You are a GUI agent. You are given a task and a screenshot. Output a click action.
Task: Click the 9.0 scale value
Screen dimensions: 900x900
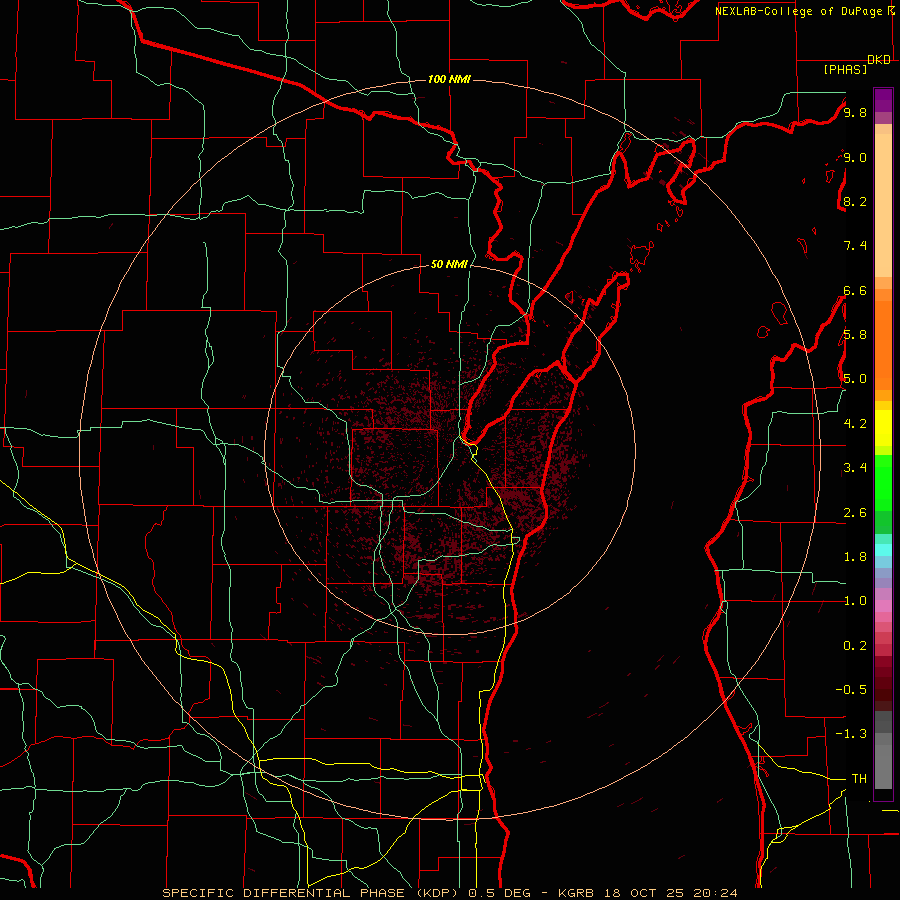point(855,157)
